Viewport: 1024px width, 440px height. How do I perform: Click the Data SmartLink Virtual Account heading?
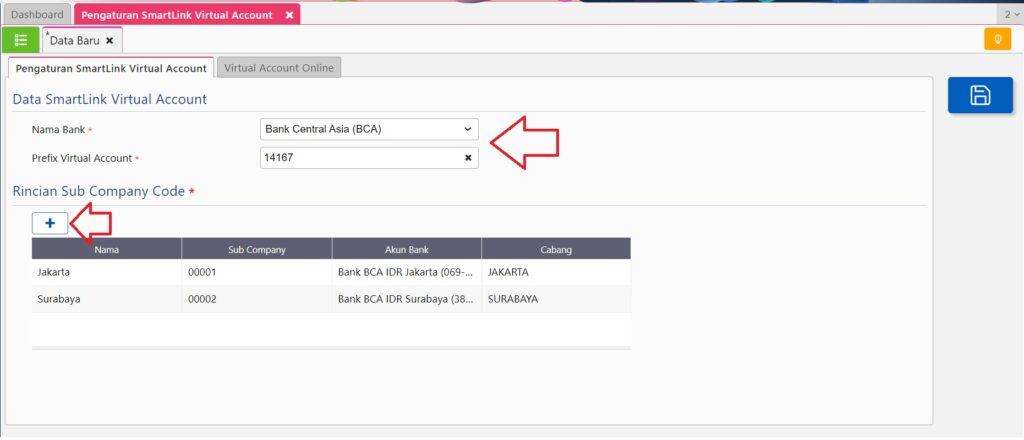pyautogui.click(x=110, y=99)
